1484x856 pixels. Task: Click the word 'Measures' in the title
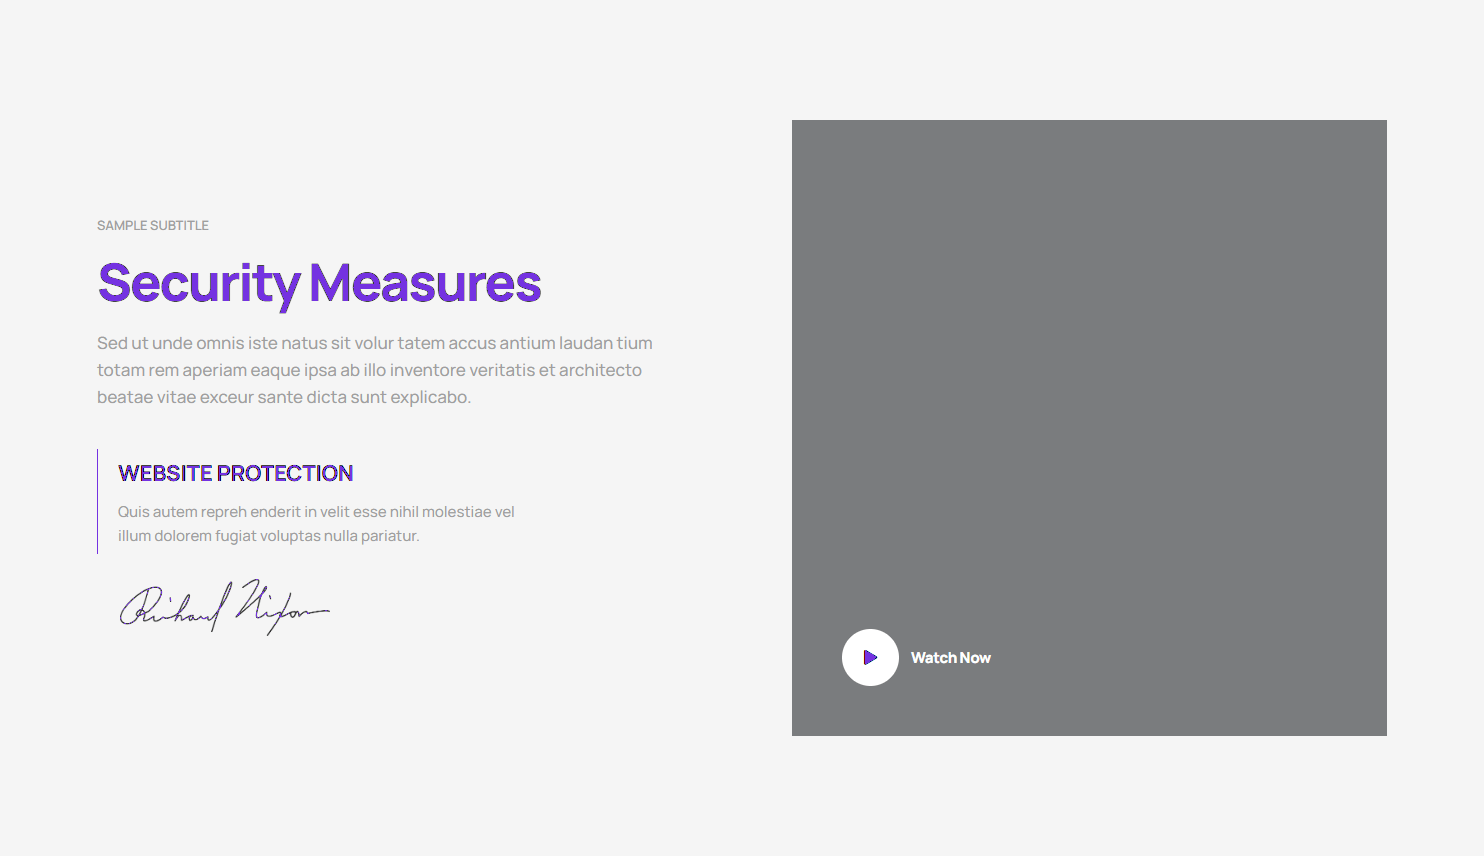(x=425, y=283)
